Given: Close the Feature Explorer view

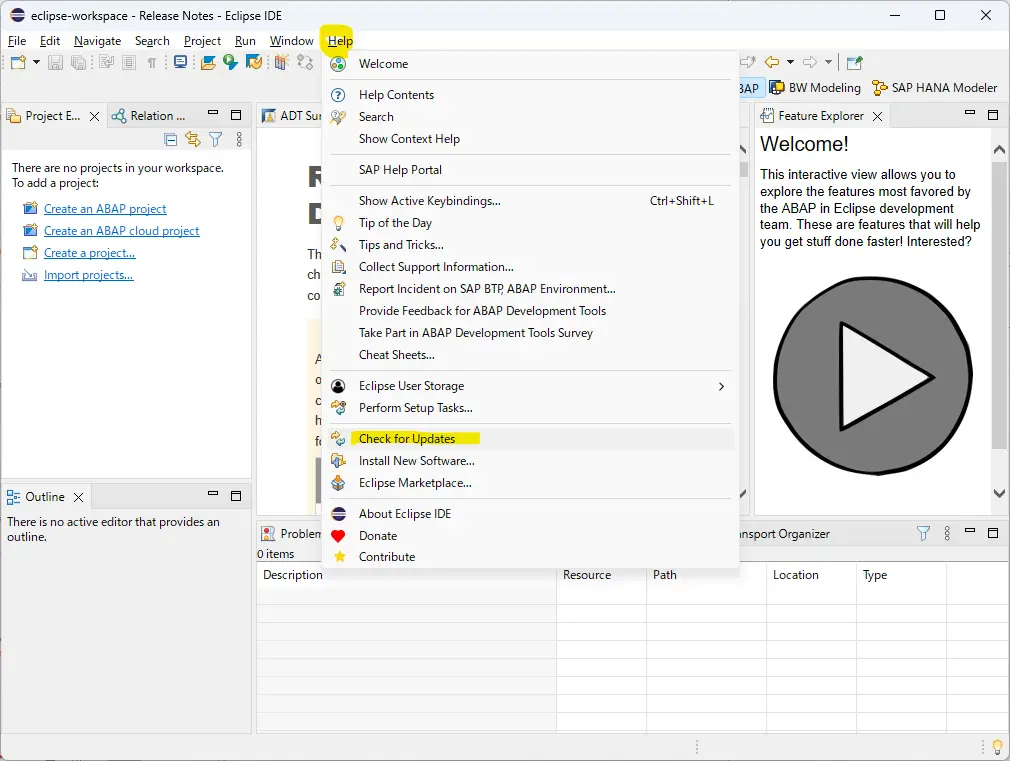Looking at the screenshot, I should [x=877, y=117].
